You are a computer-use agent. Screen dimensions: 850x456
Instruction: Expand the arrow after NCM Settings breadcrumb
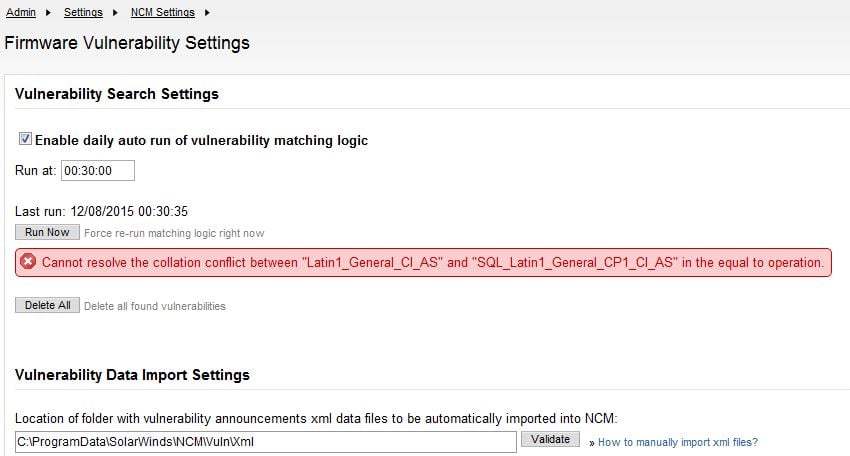[x=207, y=13]
